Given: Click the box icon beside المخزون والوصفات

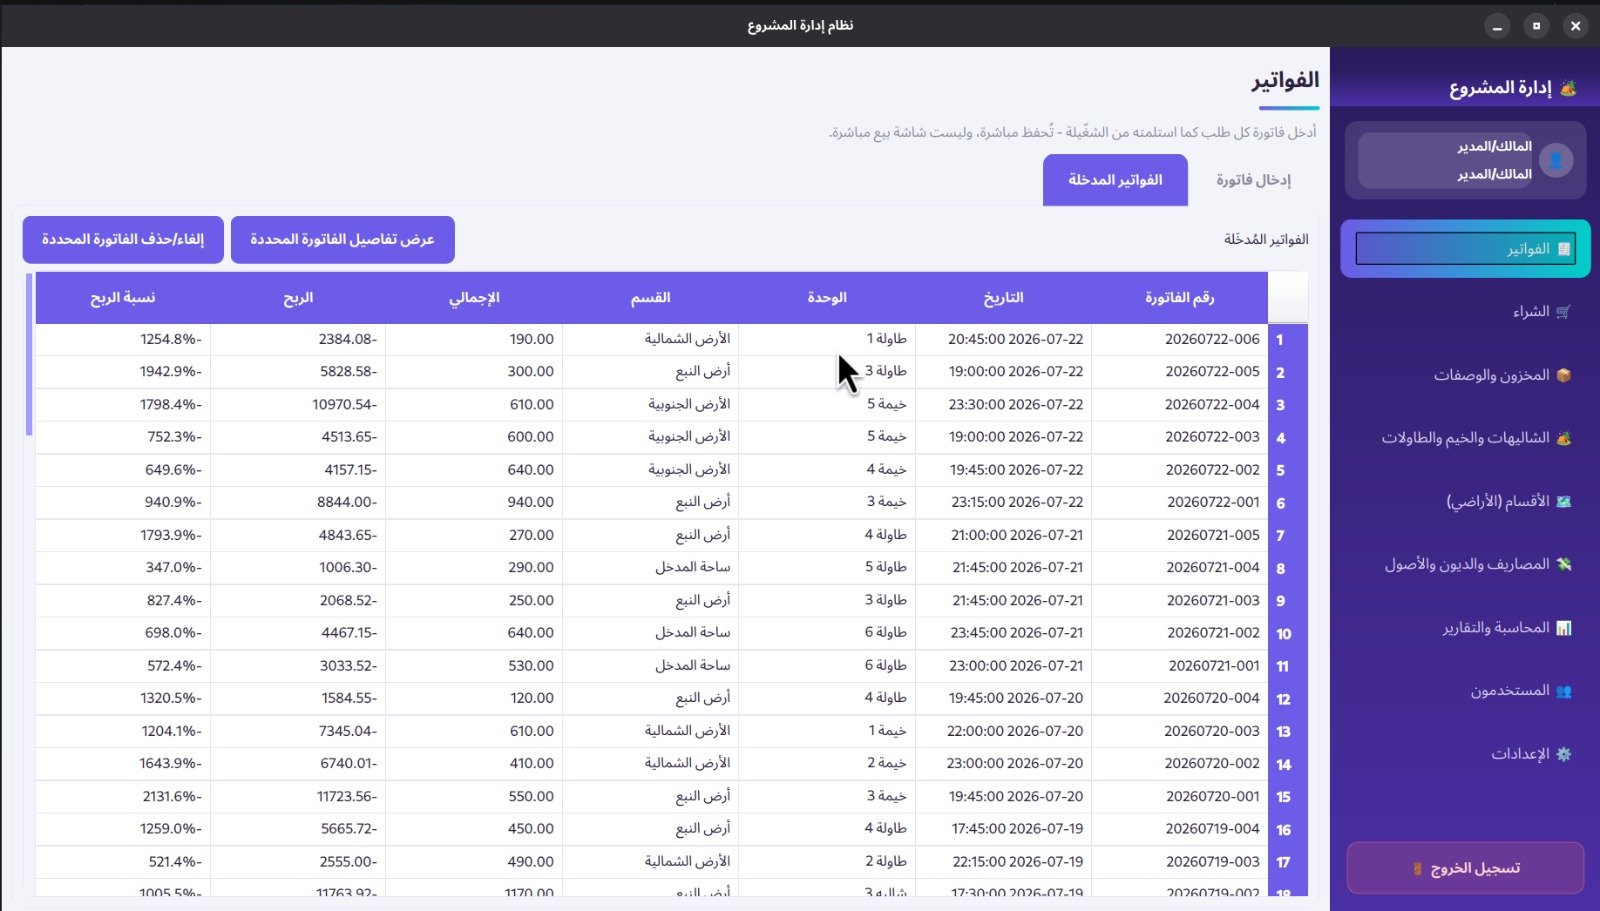Looking at the screenshot, I should tap(1564, 375).
